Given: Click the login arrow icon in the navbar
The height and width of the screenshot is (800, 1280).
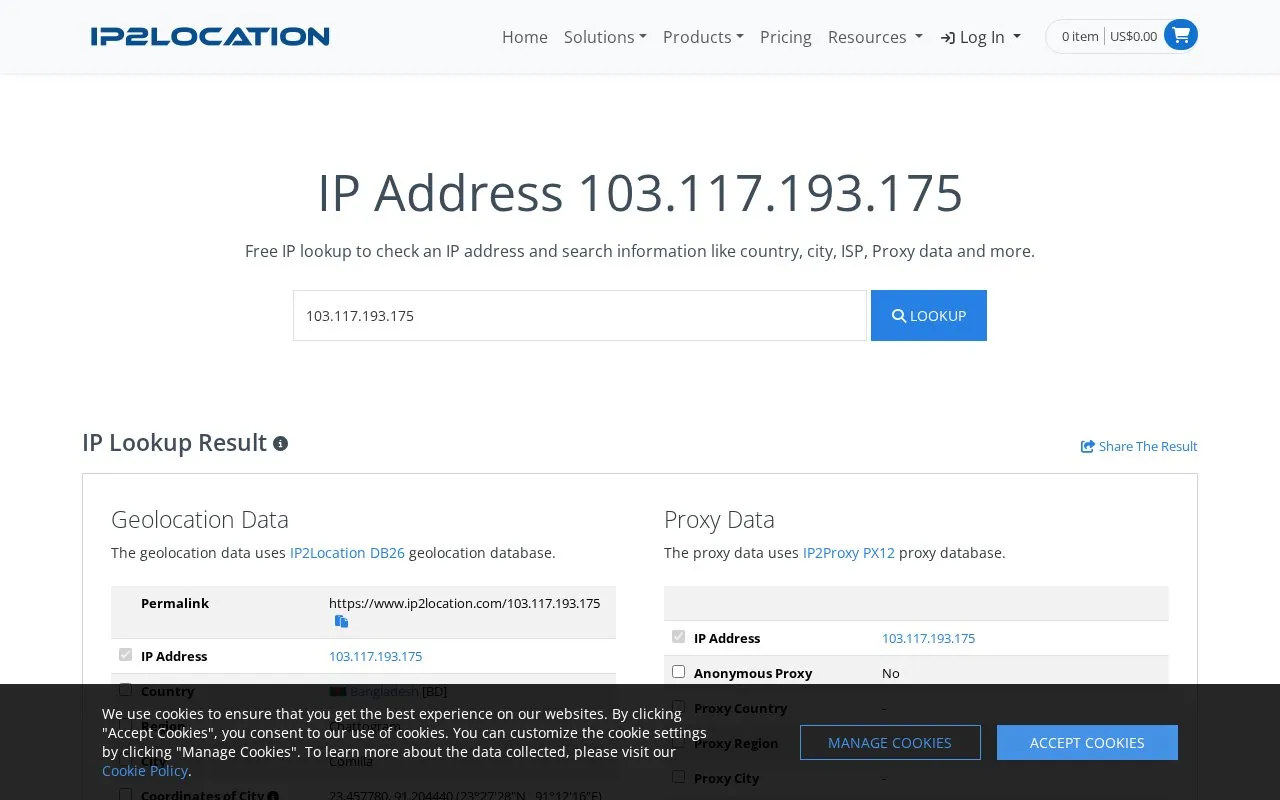Looking at the screenshot, I should (x=948, y=38).
